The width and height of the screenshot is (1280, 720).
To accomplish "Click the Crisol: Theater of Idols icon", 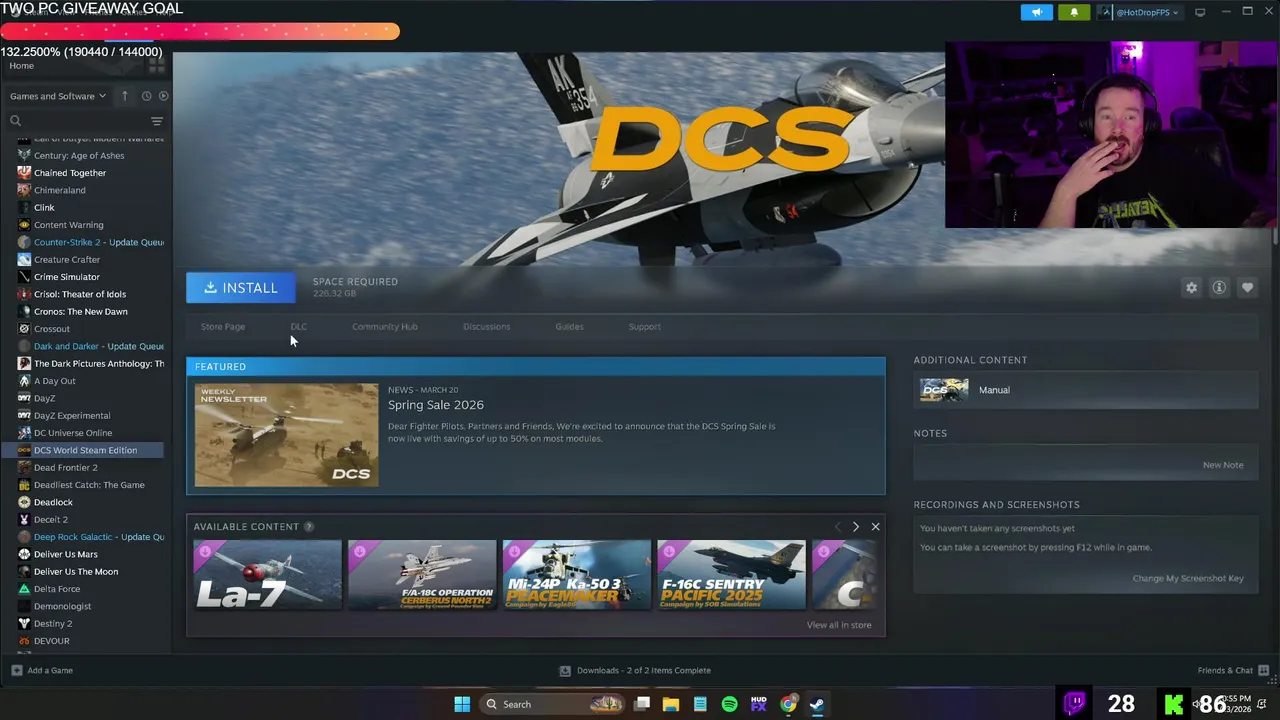I will [24, 294].
